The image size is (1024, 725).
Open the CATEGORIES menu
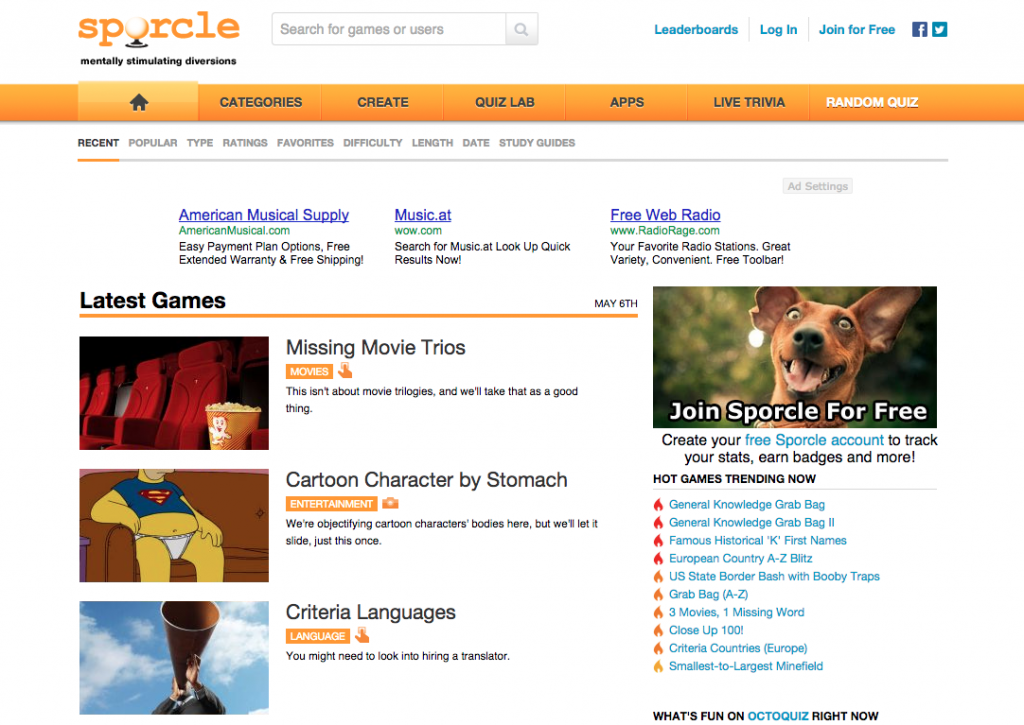(x=261, y=103)
